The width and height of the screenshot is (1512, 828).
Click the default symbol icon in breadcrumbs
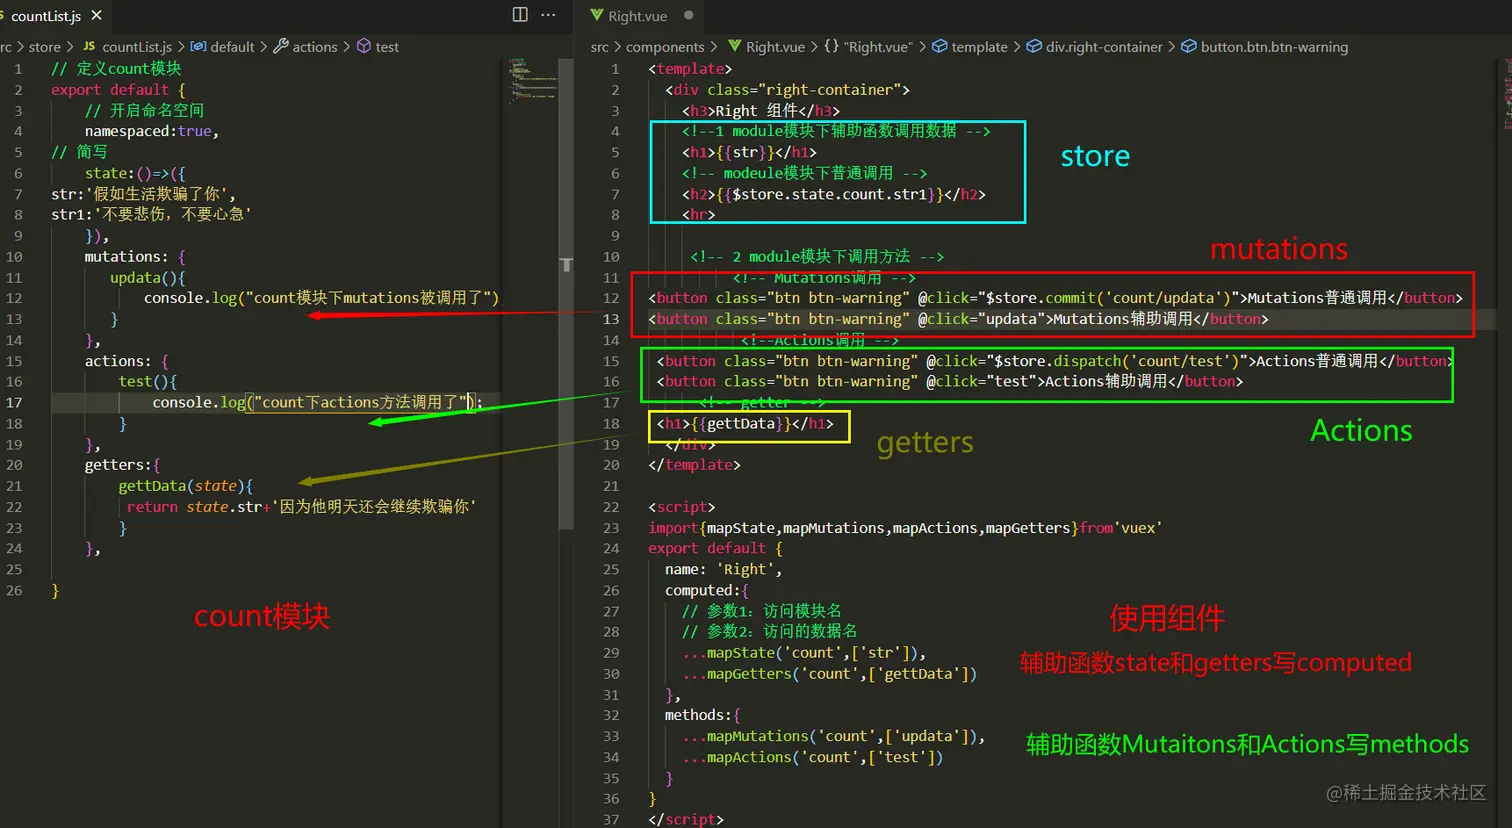tap(198, 46)
